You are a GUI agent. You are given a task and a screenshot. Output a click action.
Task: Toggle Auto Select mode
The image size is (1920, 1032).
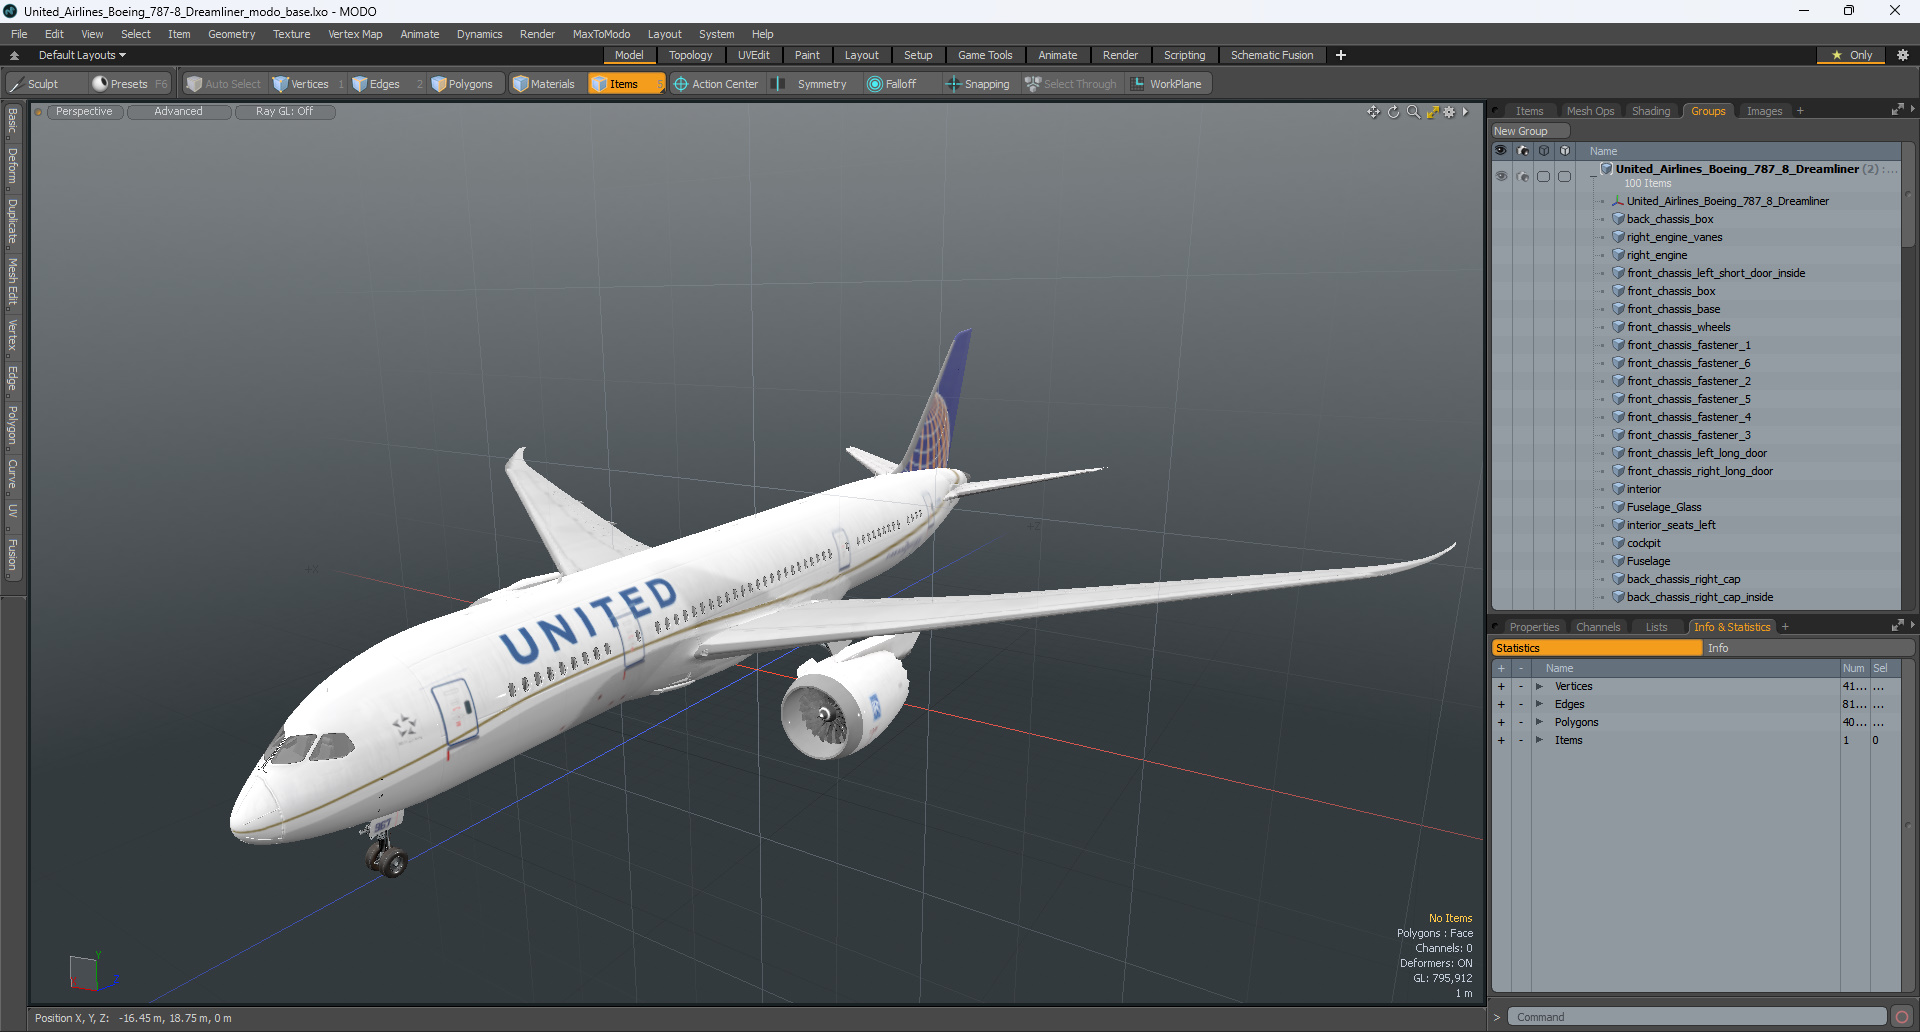[x=224, y=84]
